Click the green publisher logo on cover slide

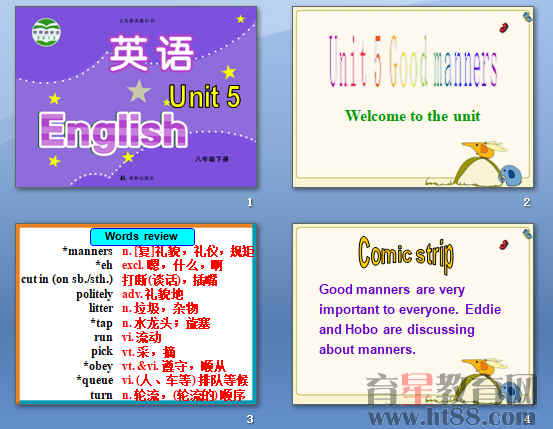point(46,33)
